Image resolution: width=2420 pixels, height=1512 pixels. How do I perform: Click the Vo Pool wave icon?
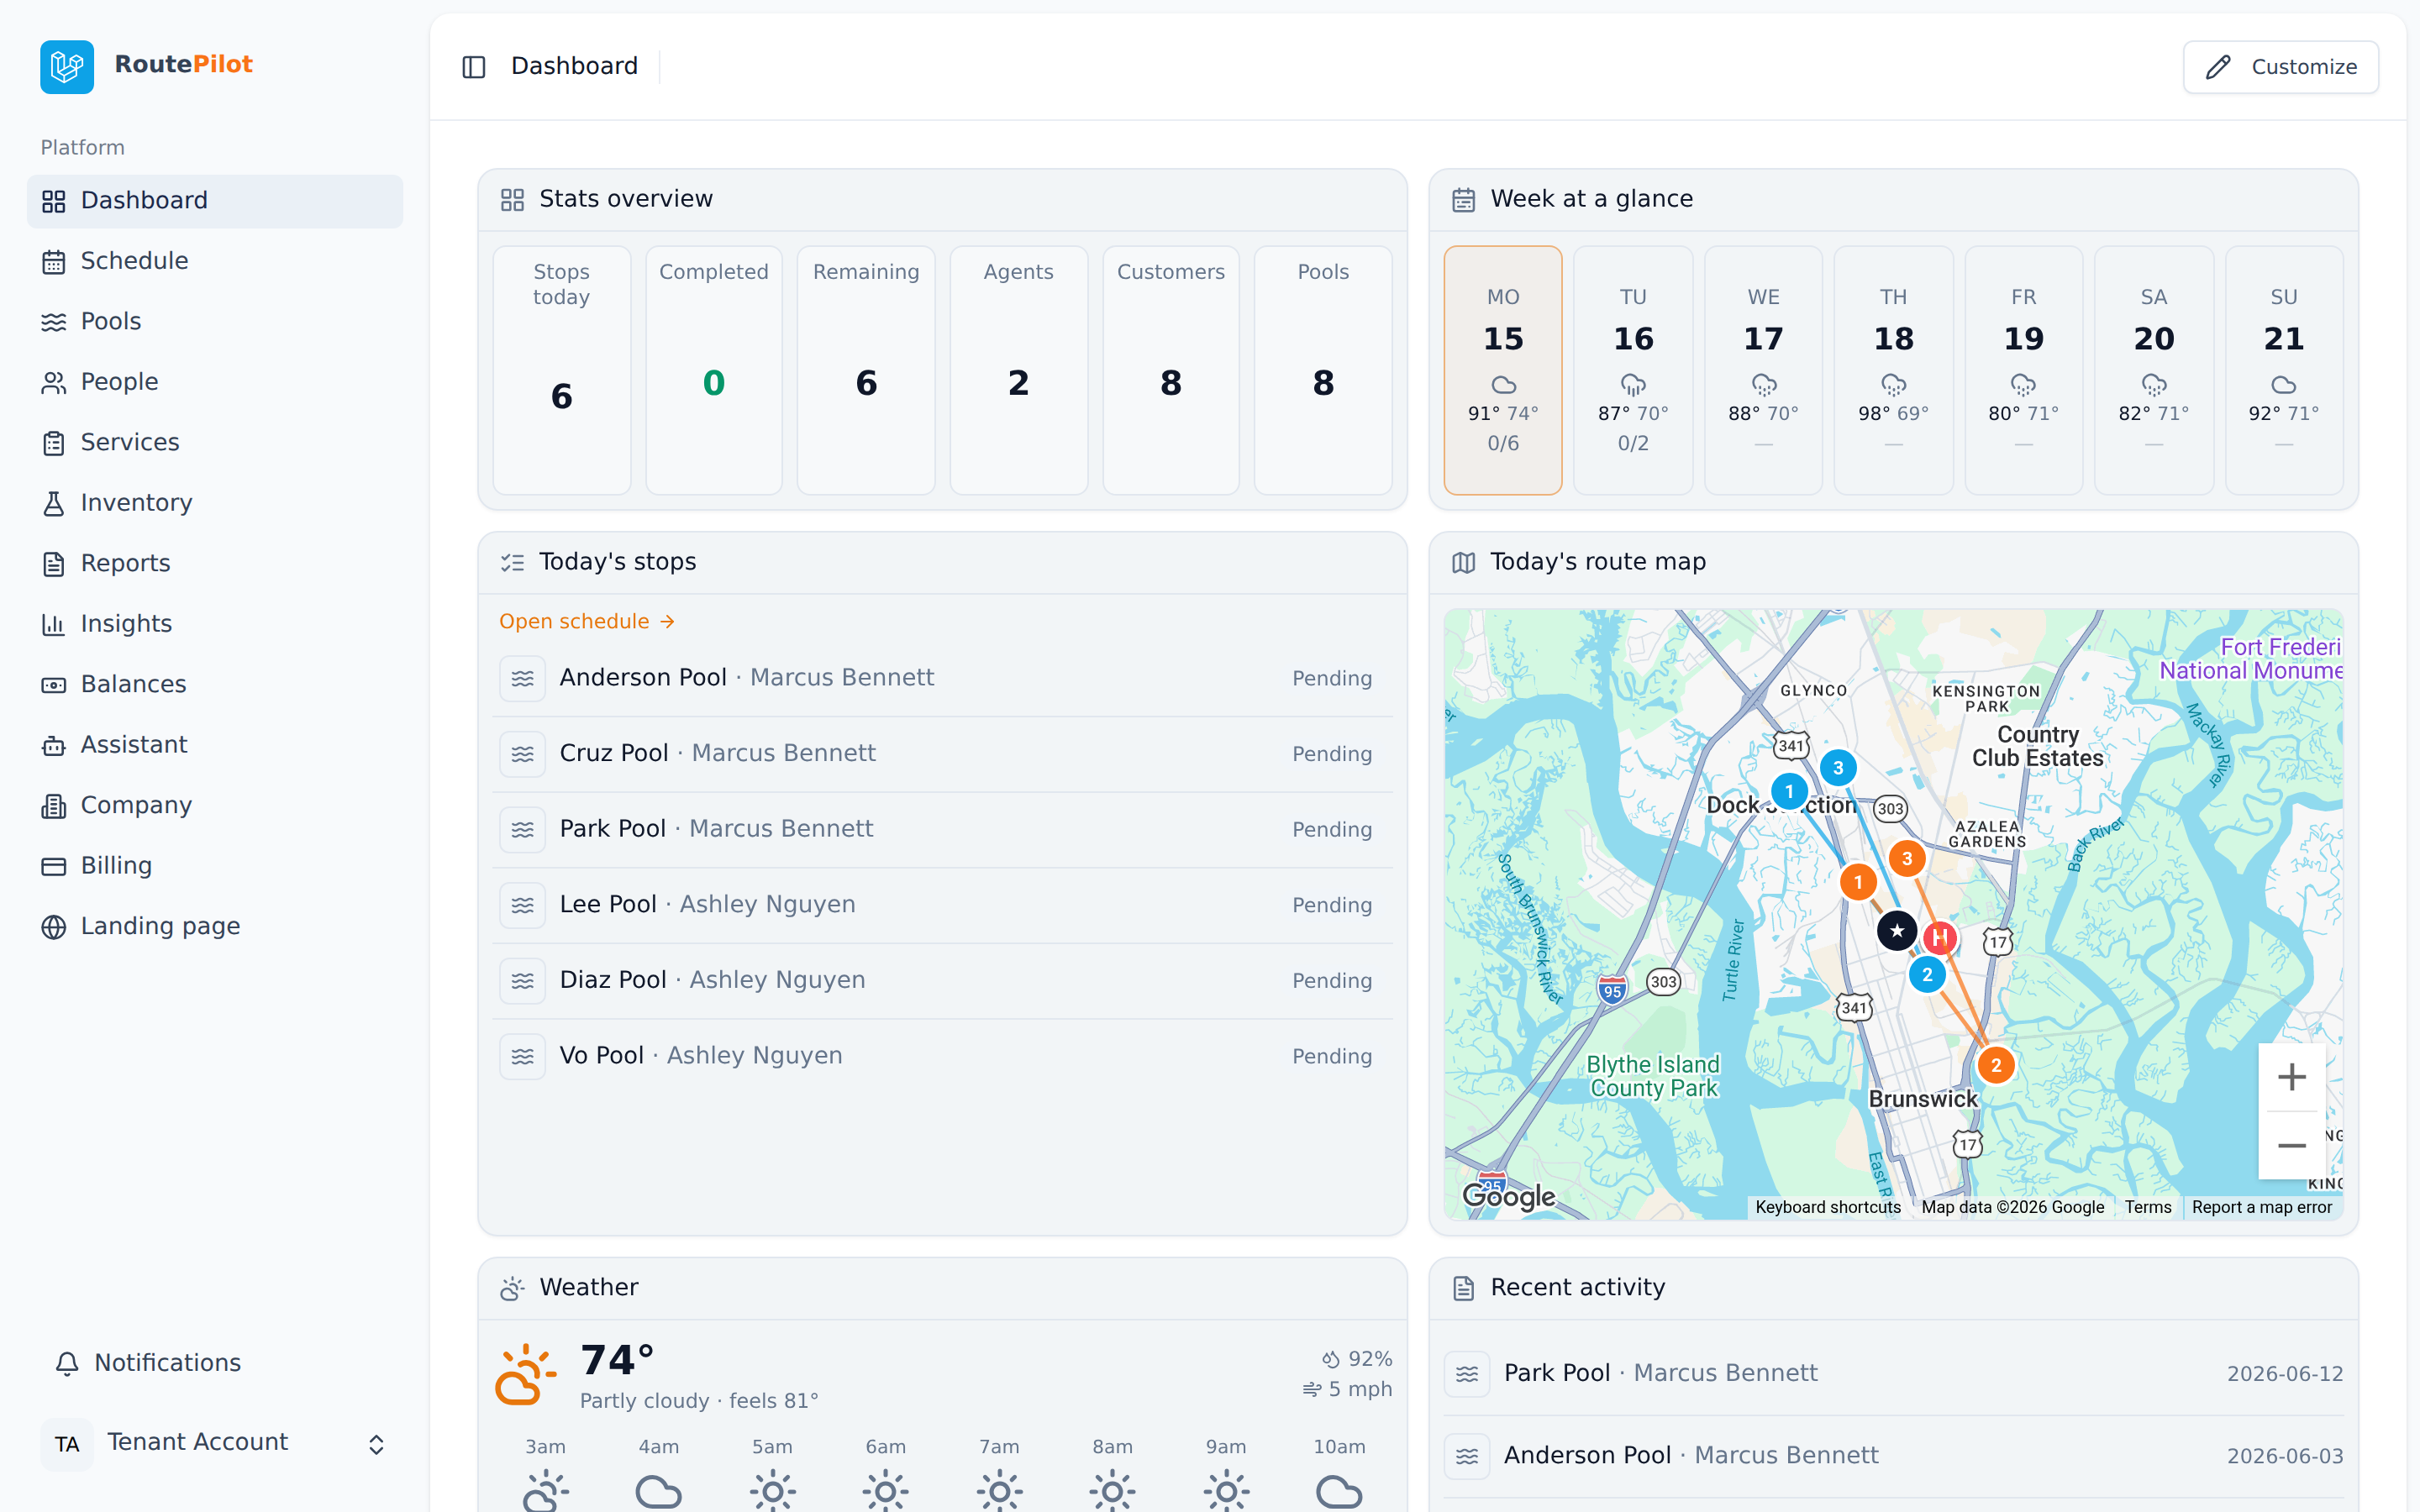(523, 1056)
